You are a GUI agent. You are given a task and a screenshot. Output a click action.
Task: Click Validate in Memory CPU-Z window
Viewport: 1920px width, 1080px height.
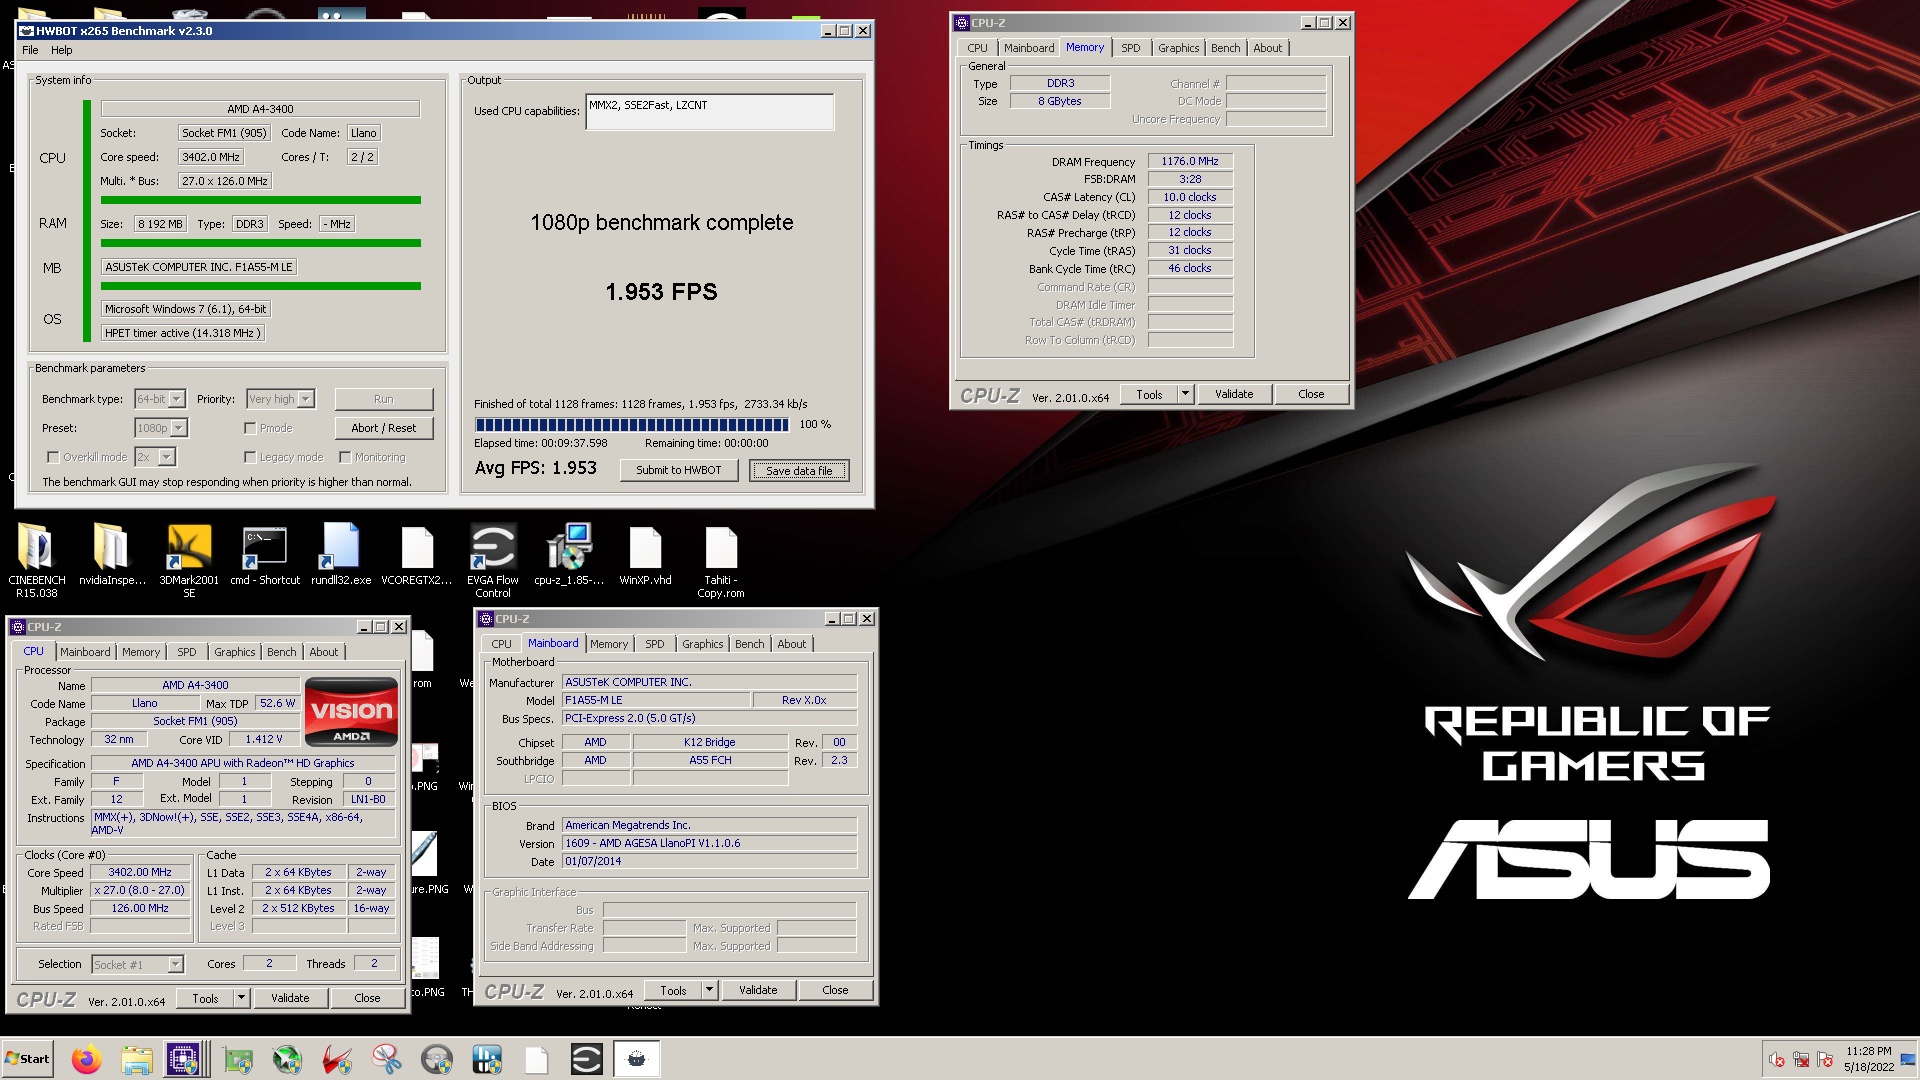click(1234, 394)
